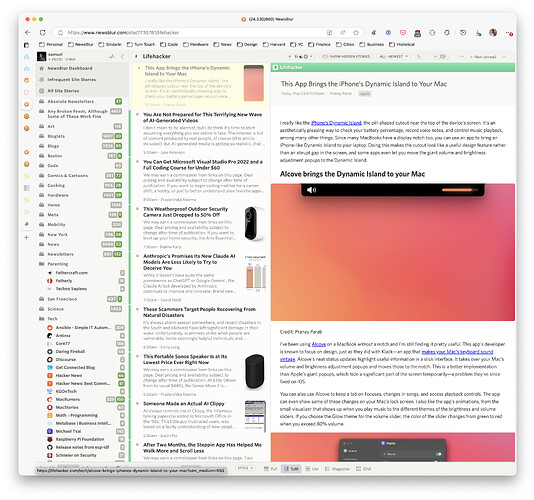Bookmark this page with the star icon
Screen dimensions: 534x500
tap(356, 33)
